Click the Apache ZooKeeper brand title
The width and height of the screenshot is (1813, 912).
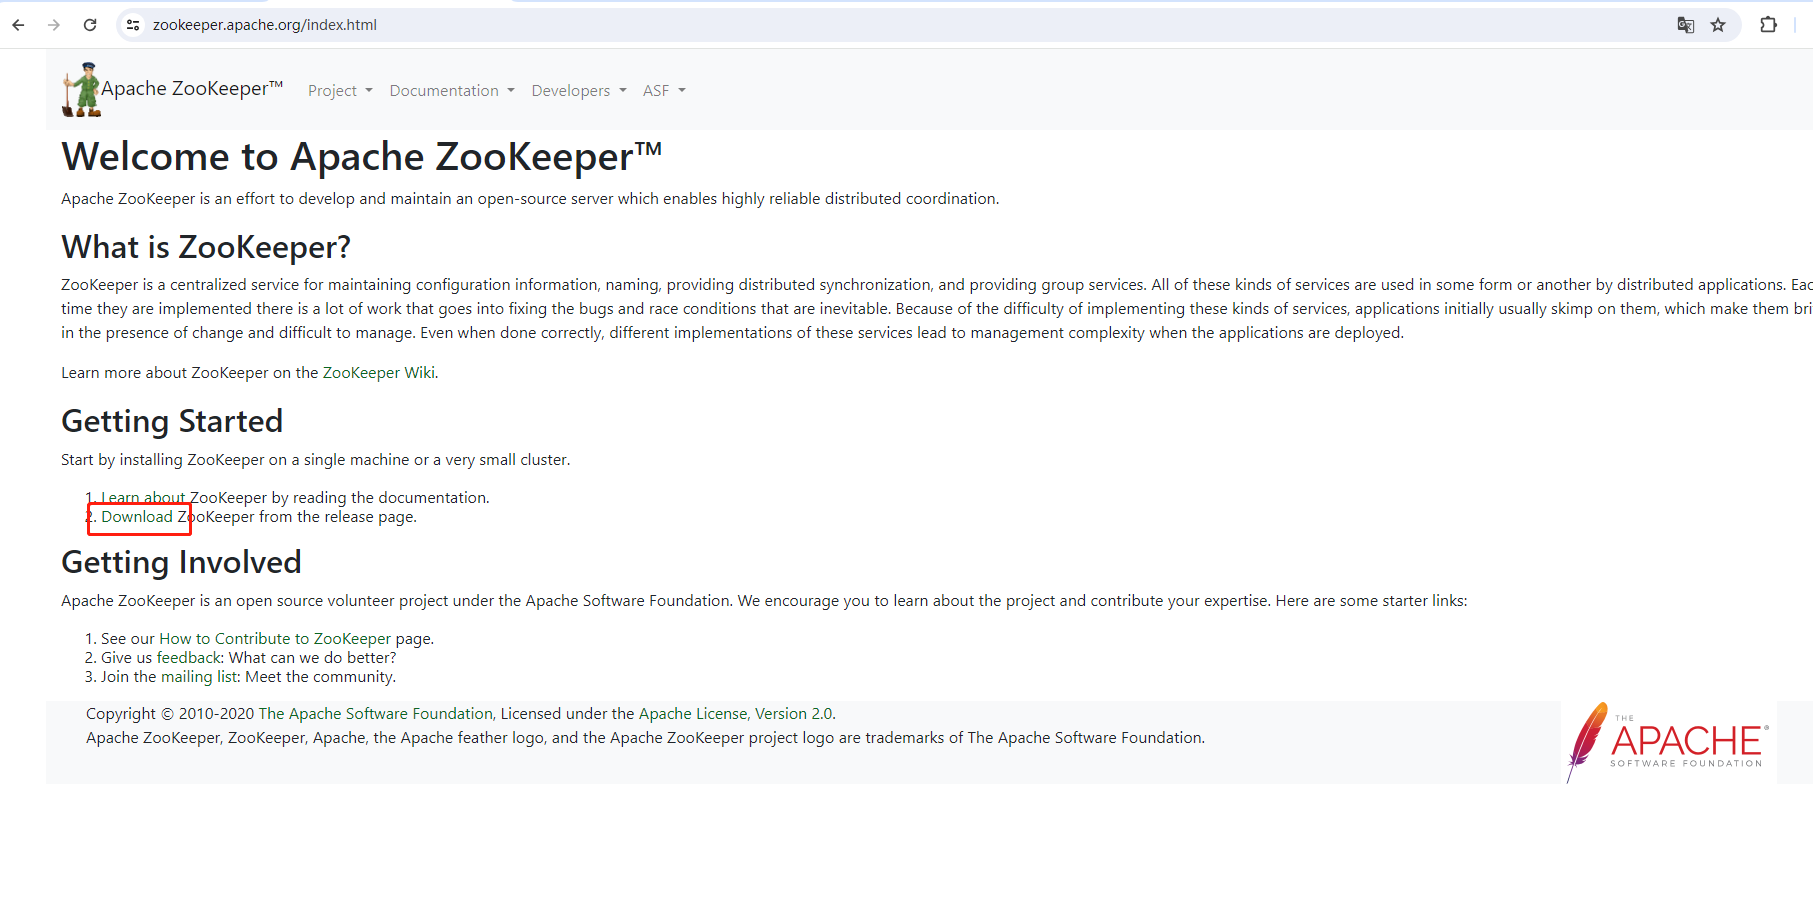pos(192,89)
